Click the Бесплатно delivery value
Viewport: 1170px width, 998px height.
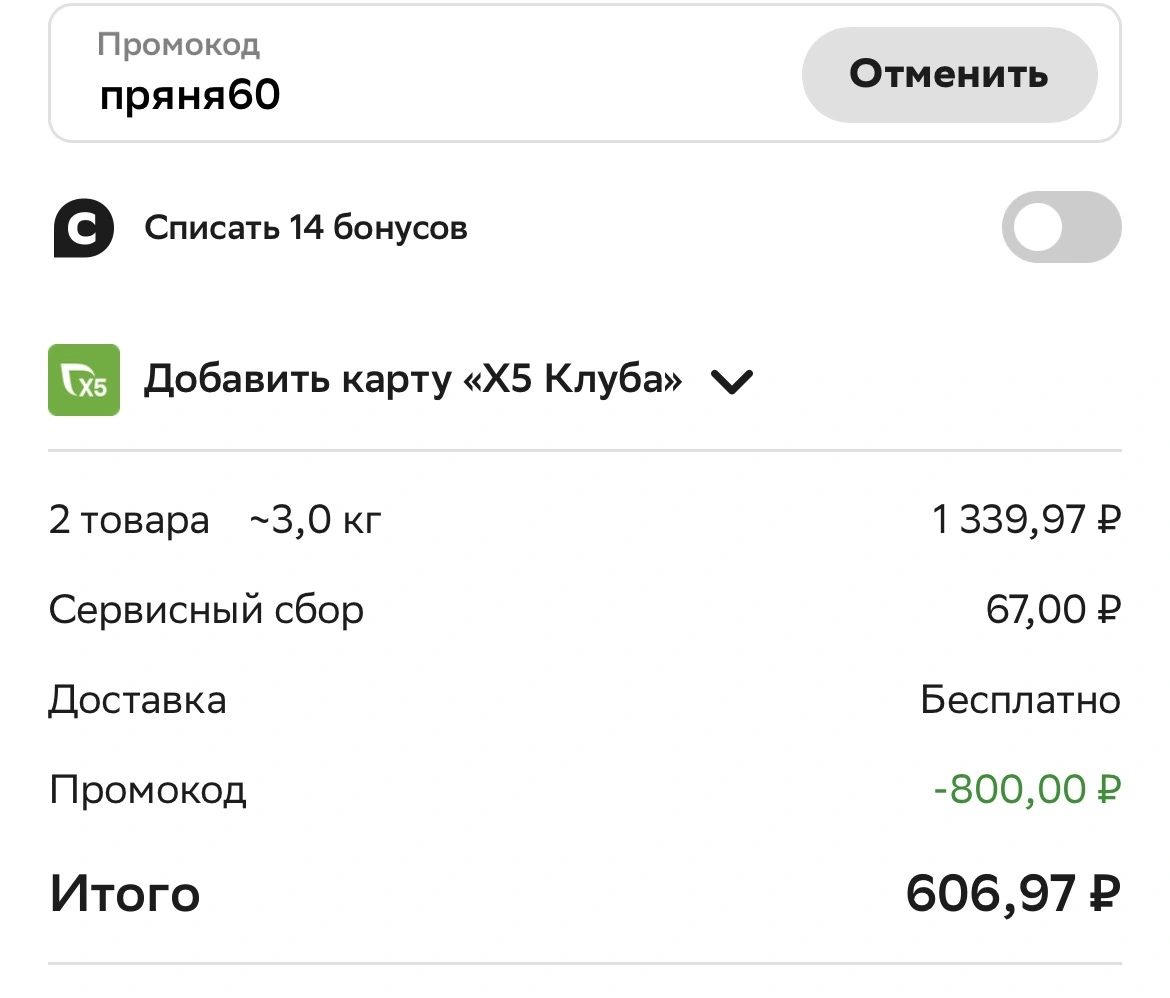pyautogui.click(x=1021, y=700)
